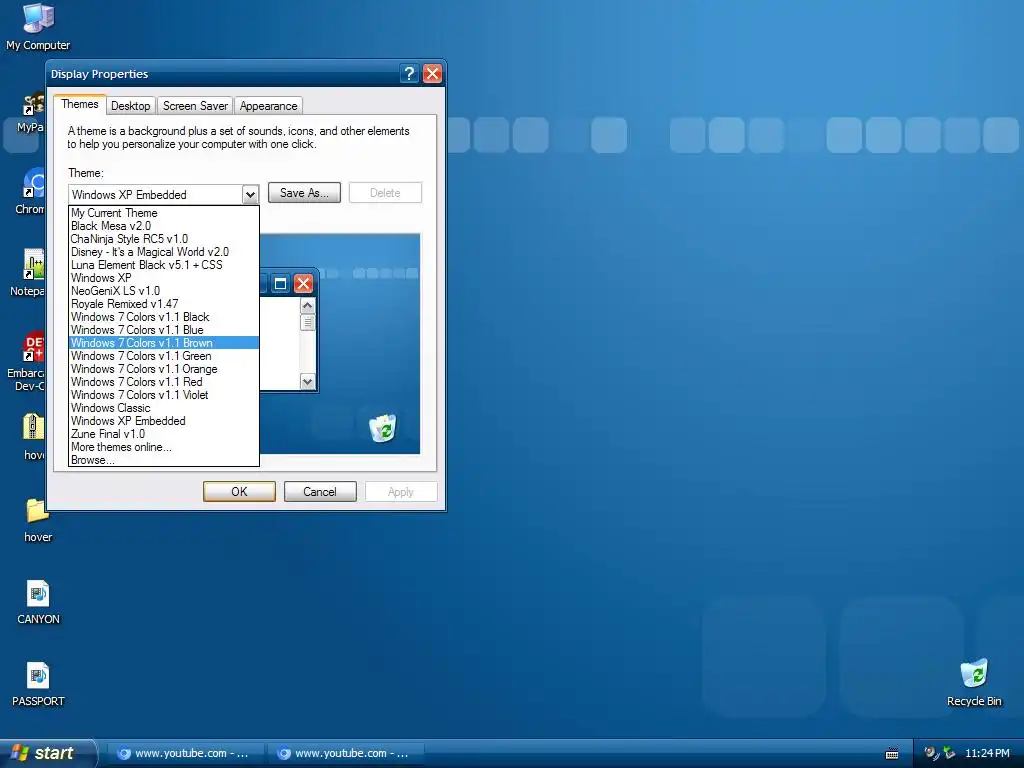Viewport: 1024px width, 768px height.
Task: Click the first system tray notification icon
Action: click(931, 753)
